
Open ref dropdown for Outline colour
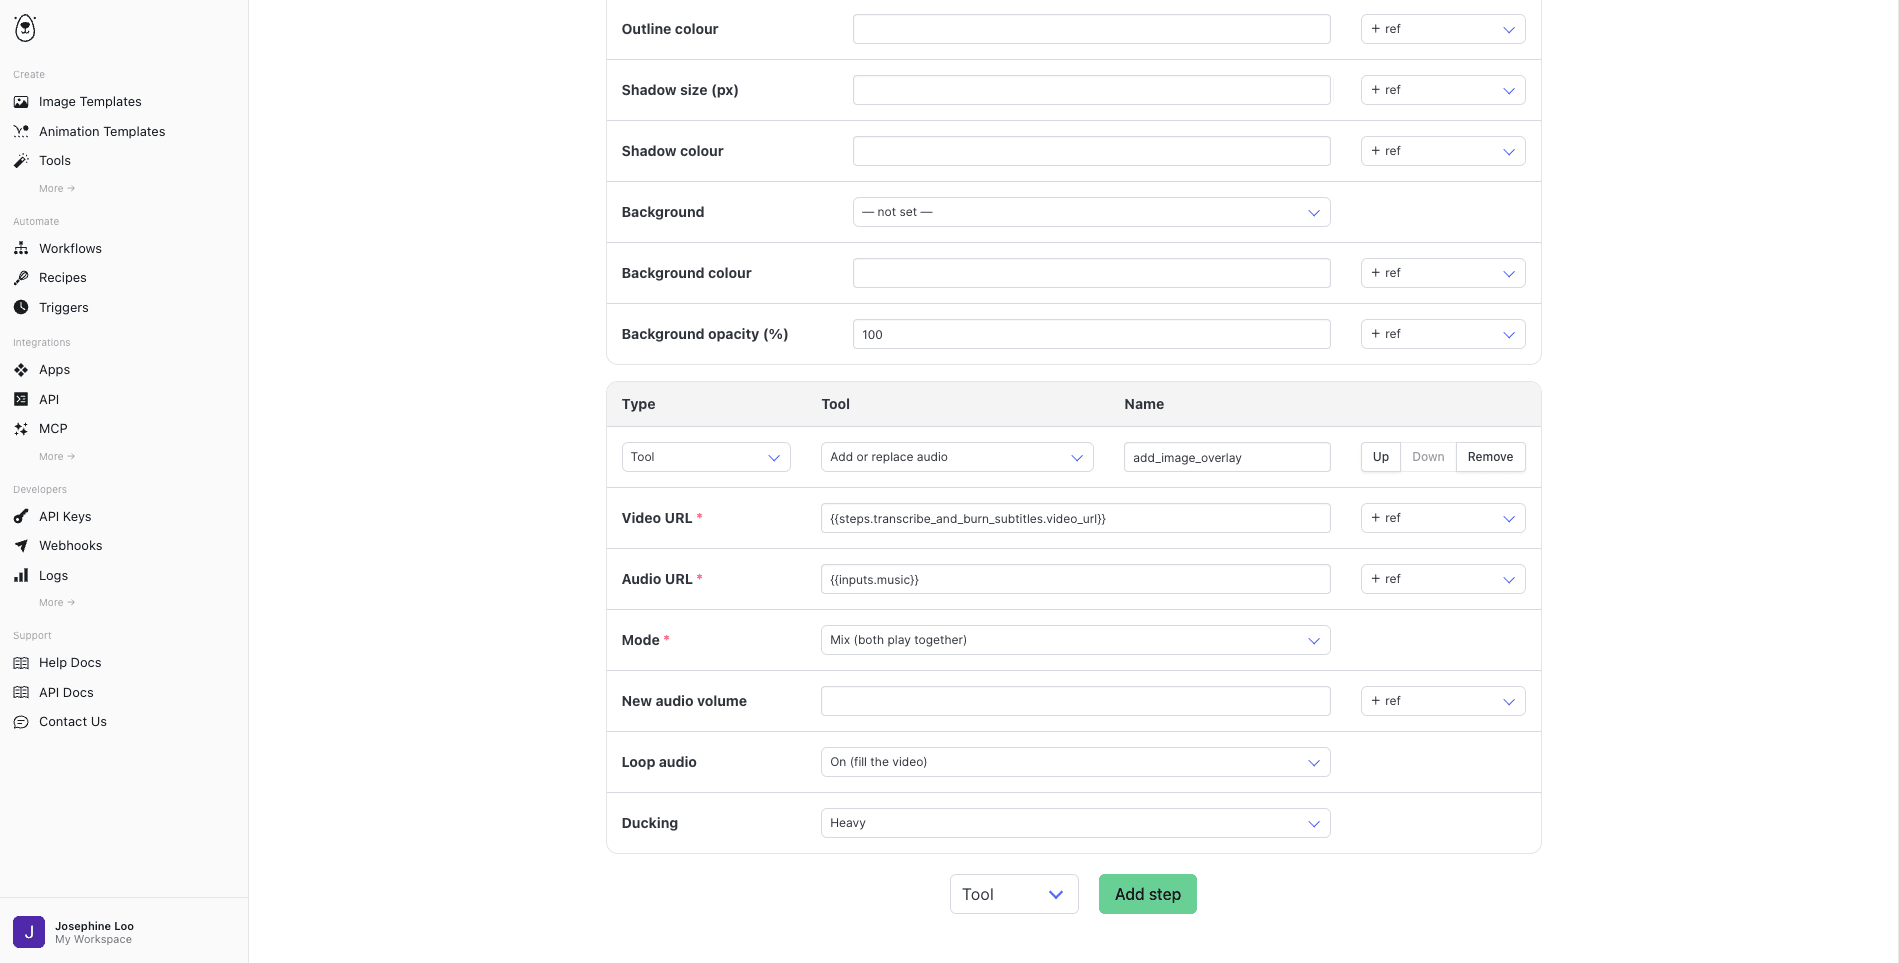click(1443, 29)
